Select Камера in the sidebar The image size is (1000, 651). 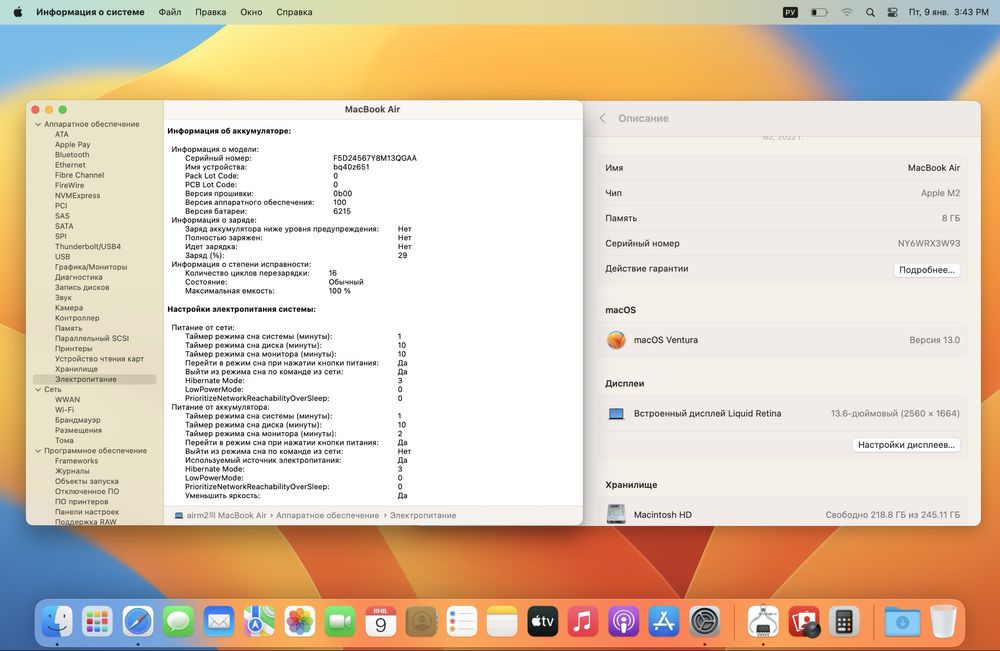pyautogui.click(x=69, y=308)
